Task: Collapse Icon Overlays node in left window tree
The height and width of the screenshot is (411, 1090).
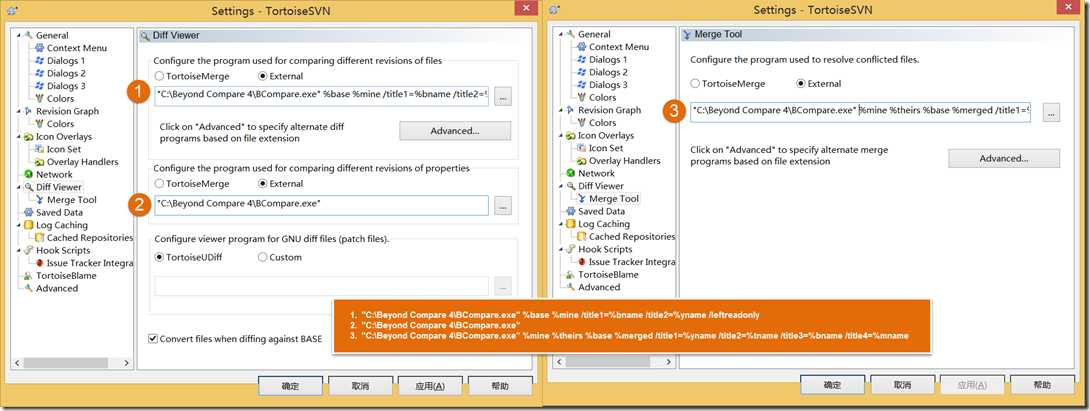Action: click(x=19, y=136)
